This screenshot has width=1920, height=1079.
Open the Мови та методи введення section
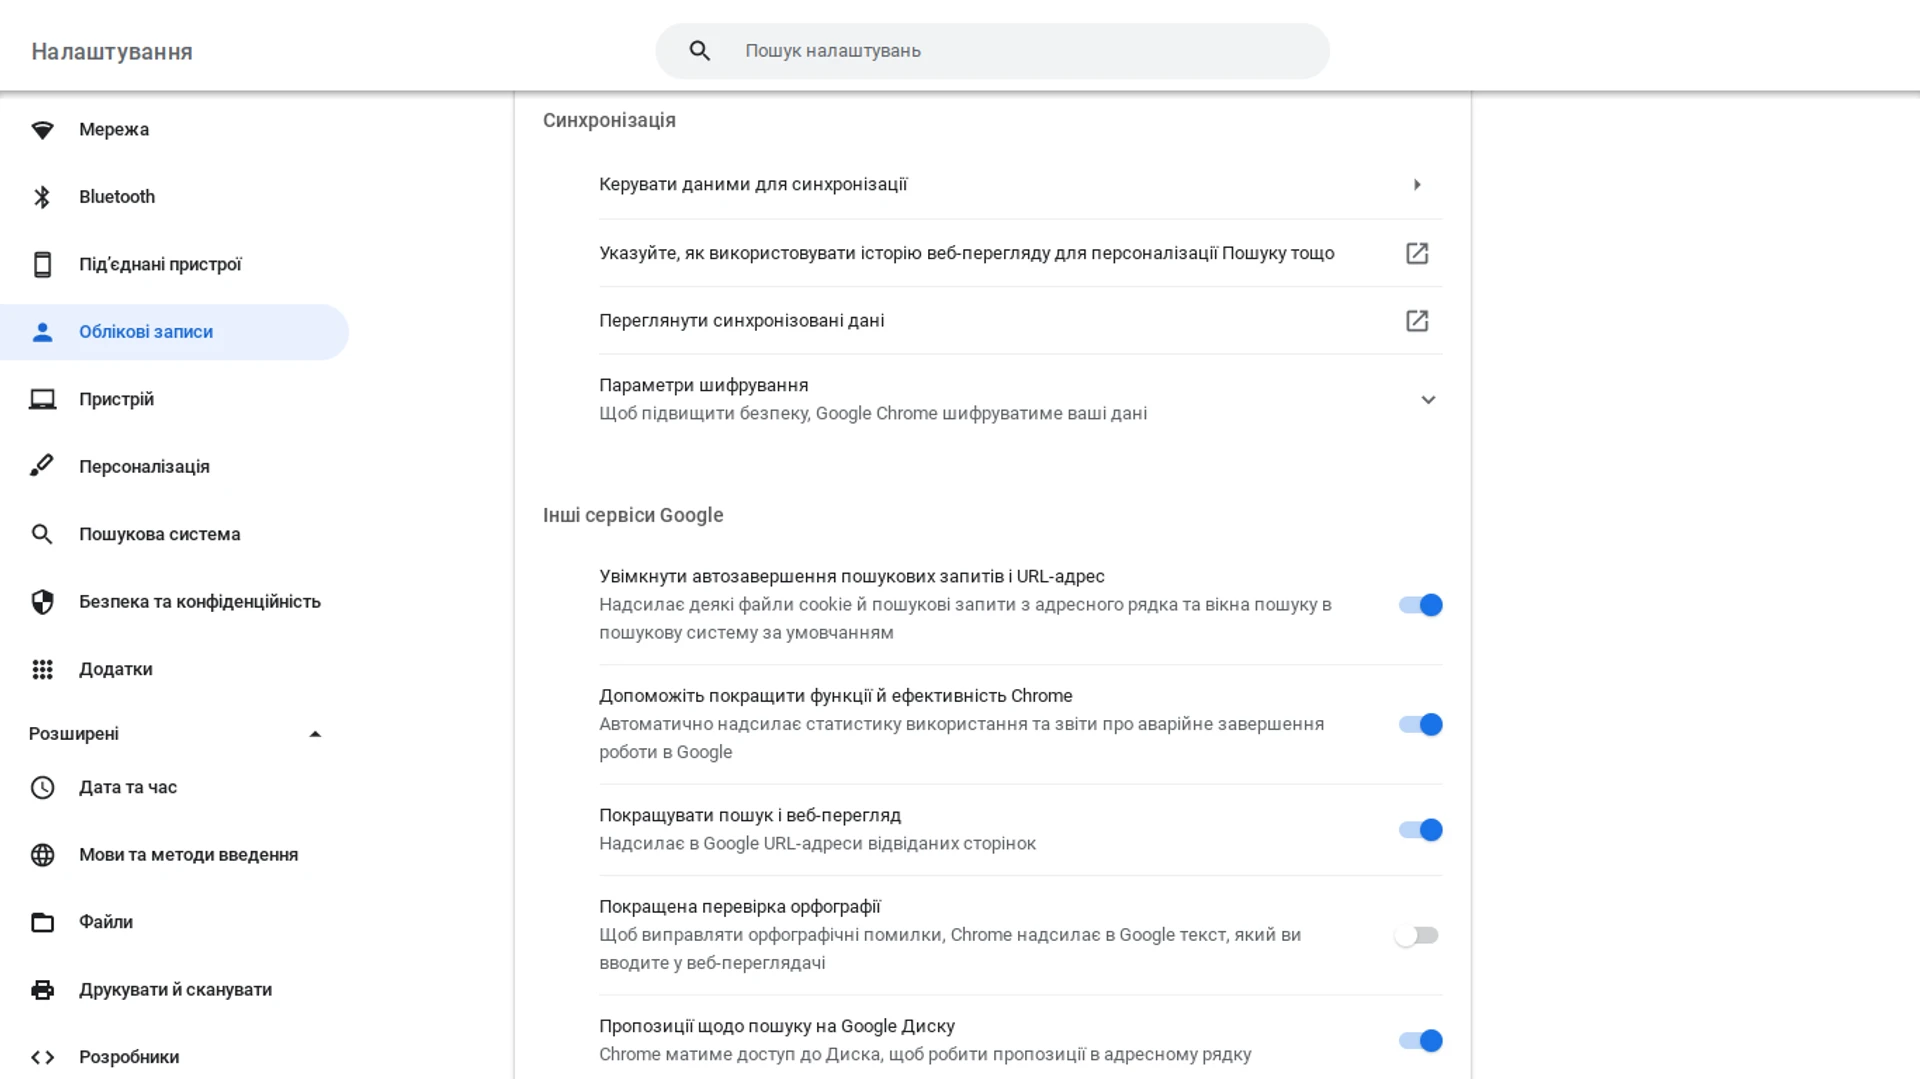(188, 855)
